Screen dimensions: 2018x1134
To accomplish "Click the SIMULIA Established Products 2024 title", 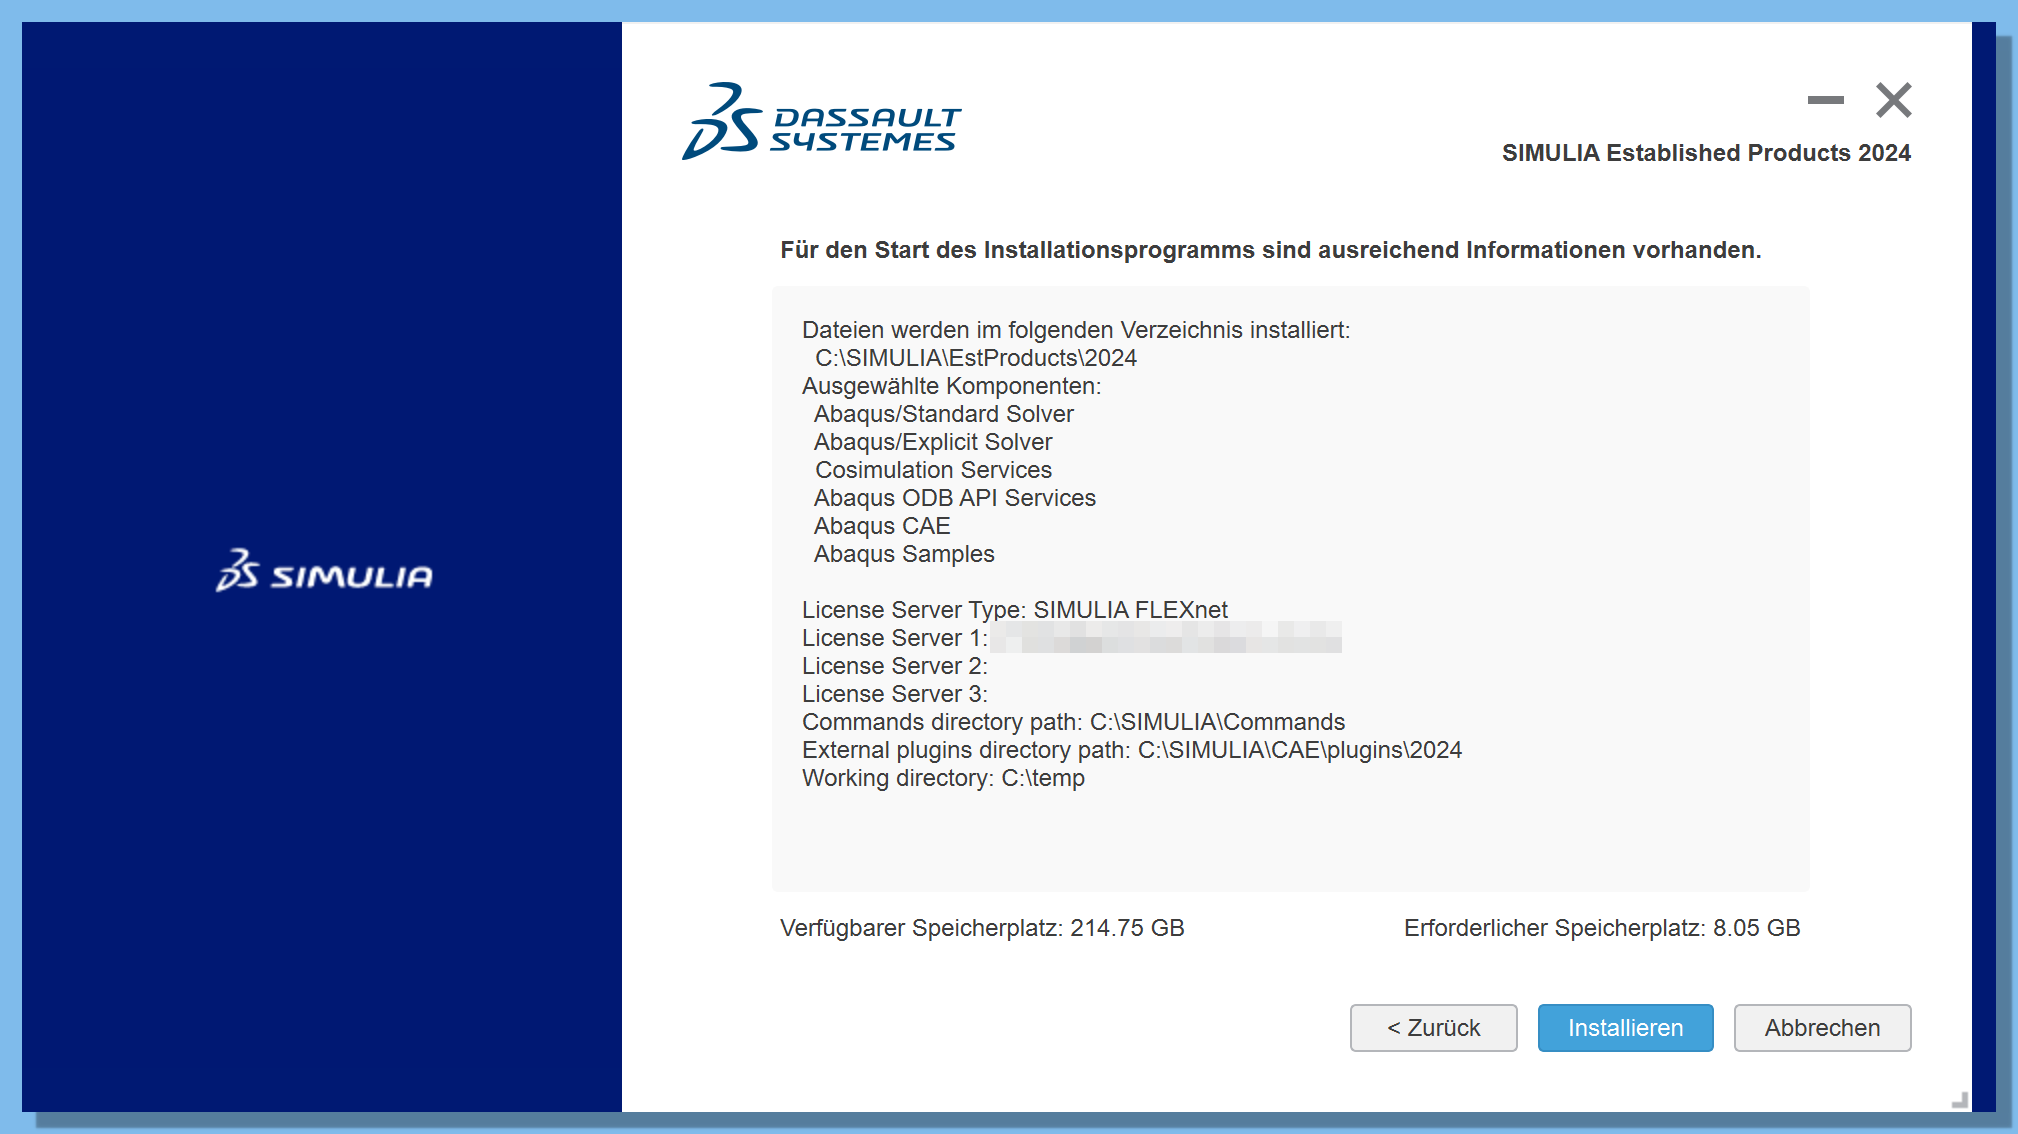I will point(1706,153).
